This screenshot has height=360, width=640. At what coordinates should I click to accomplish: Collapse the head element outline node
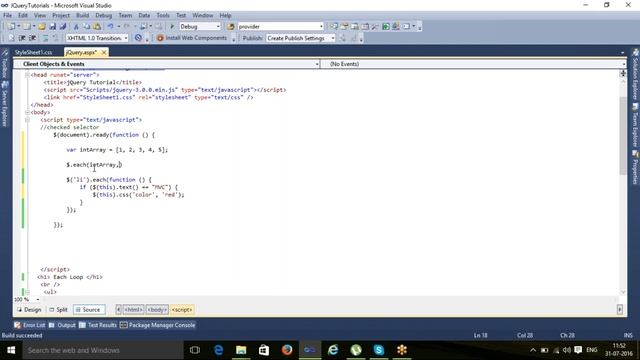27,75
